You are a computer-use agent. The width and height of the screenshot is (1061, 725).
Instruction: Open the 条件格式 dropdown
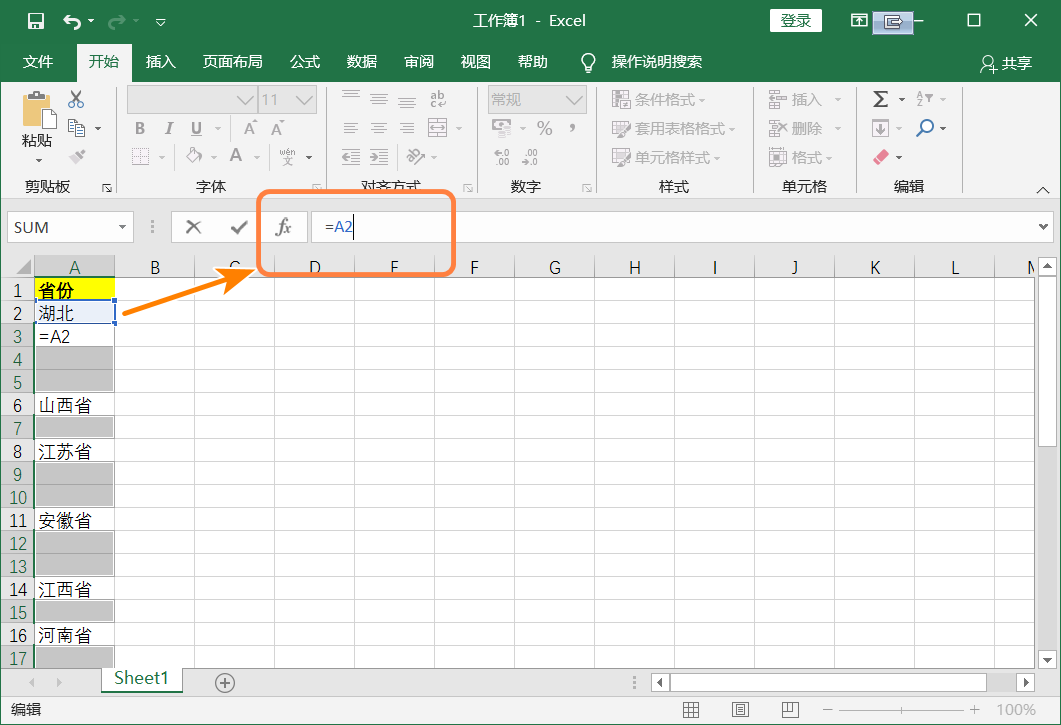tap(658, 100)
